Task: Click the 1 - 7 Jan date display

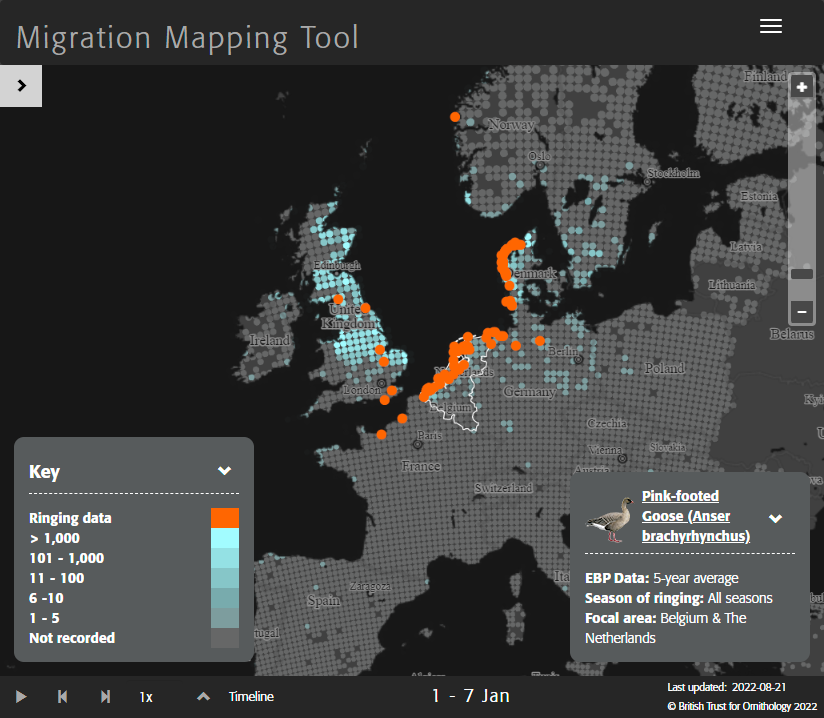Action: tap(470, 695)
